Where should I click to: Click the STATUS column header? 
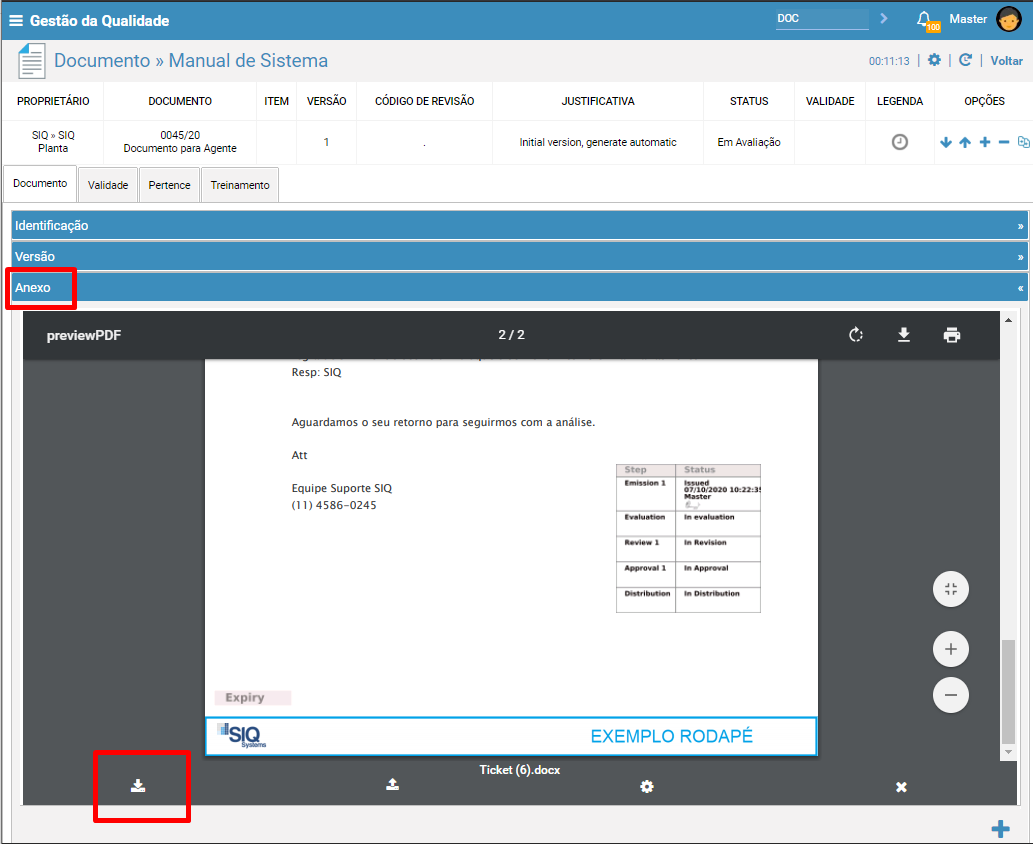tap(748, 101)
